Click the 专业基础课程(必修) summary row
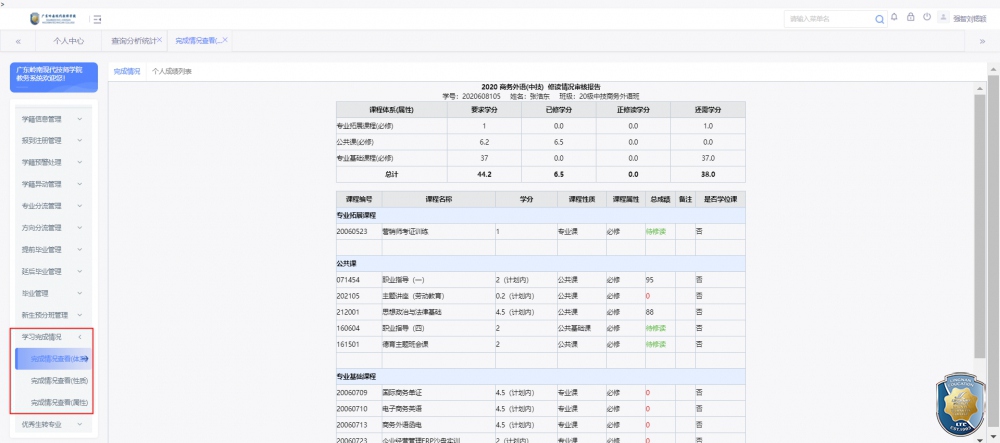This screenshot has width=1000, height=443. pyautogui.click(x=541, y=158)
